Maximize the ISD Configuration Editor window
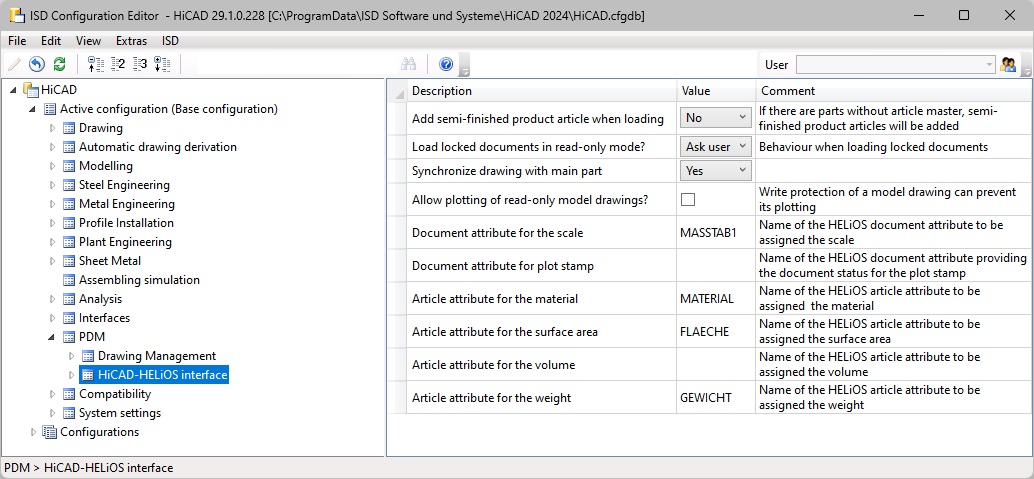 (963, 15)
